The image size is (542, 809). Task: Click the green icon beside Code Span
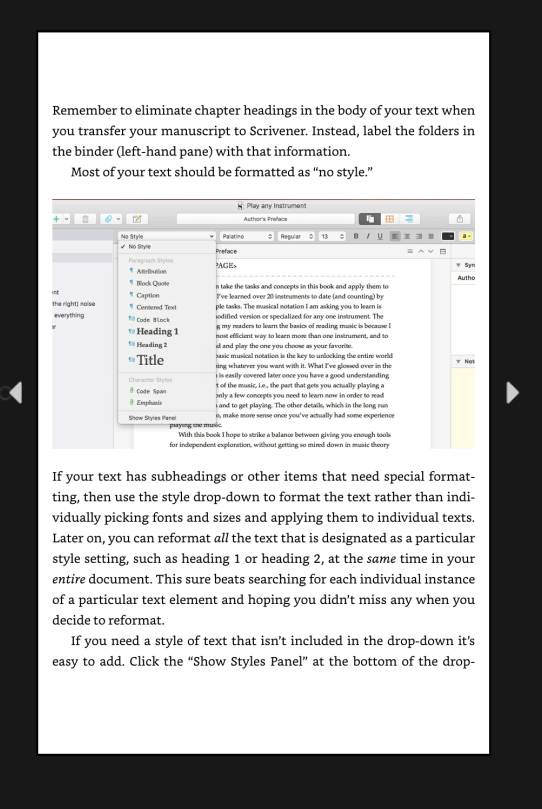pyautogui.click(x=132, y=391)
